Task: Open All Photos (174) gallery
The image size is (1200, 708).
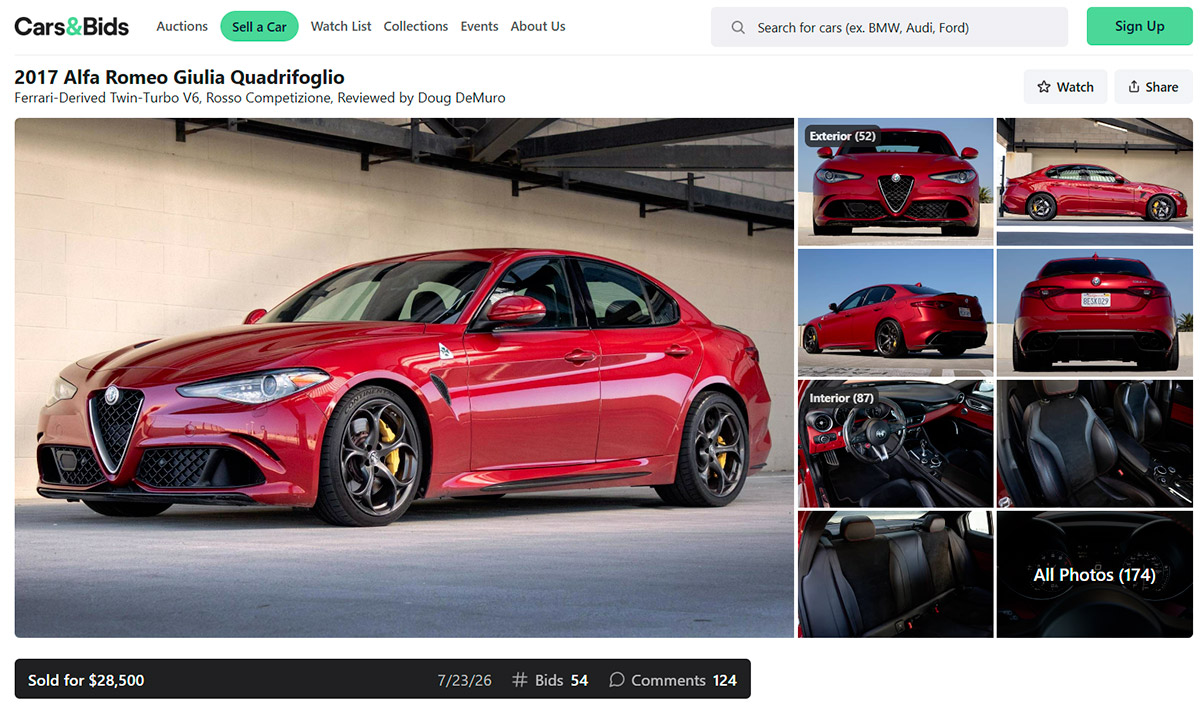Action: pos(1095,574)
